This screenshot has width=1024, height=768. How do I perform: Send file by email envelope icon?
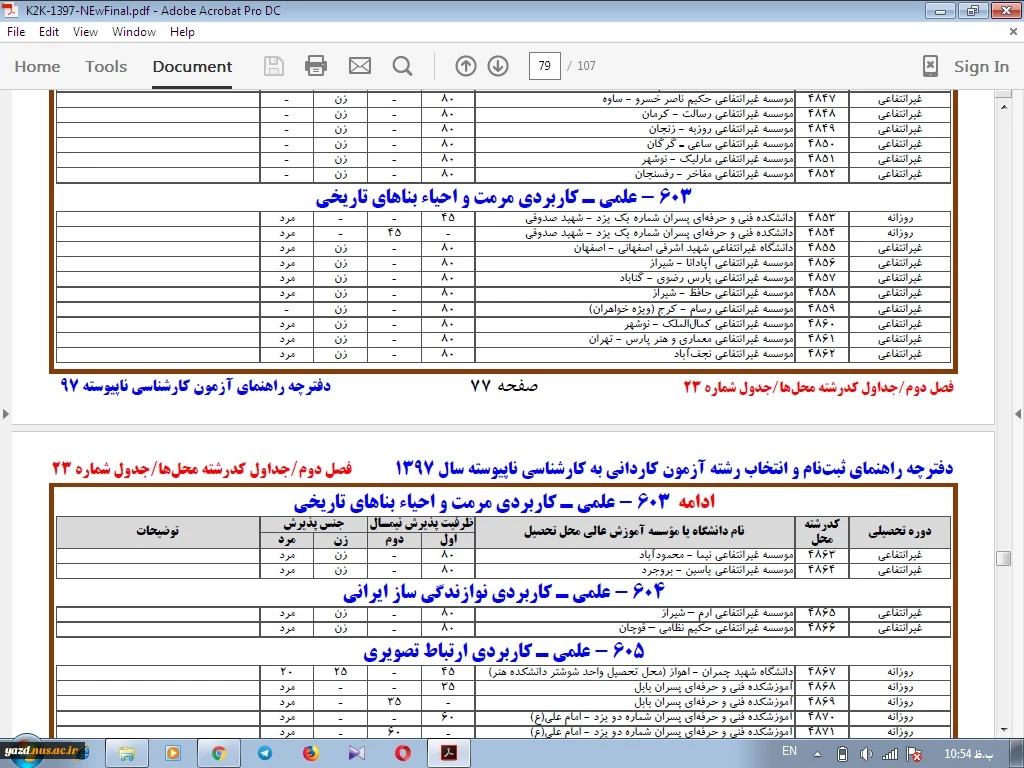pos(360,66)
